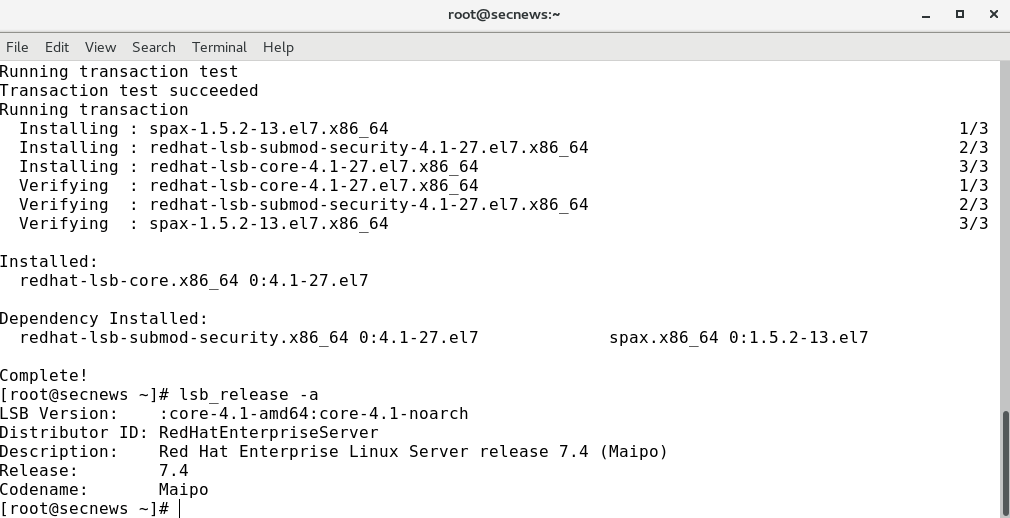Open the Help menu
This screenshot has width=1010, height=518.
point(278,47)
